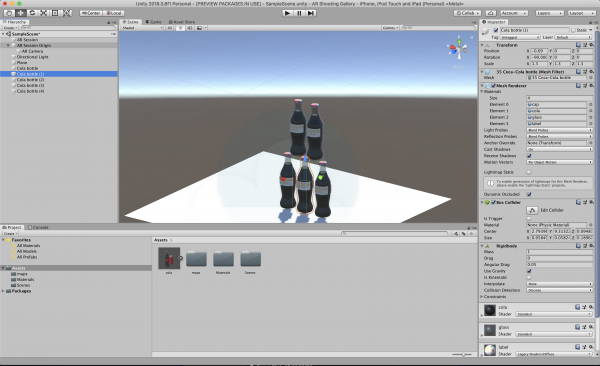
Task: Expand Rigidbody Constraints foldout
Action: 482,297
